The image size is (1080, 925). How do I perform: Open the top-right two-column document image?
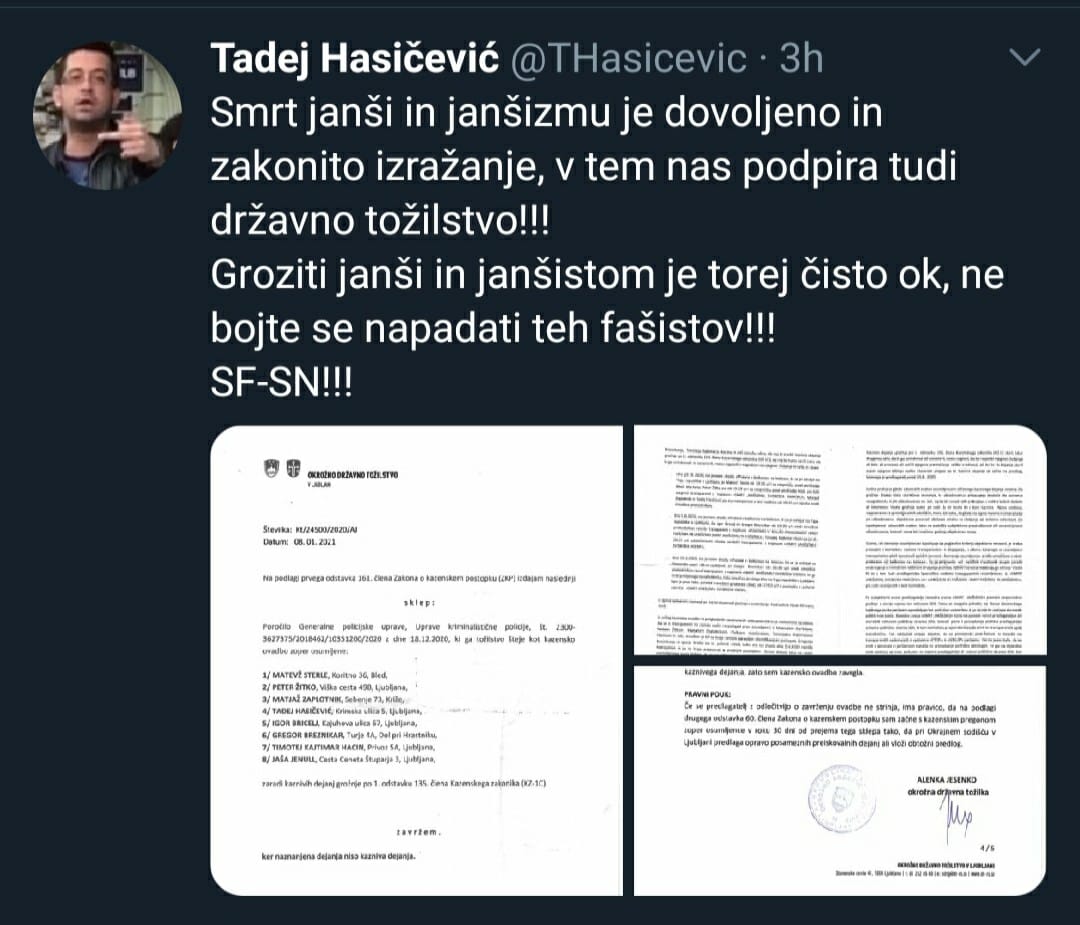(x=840, y=540)
